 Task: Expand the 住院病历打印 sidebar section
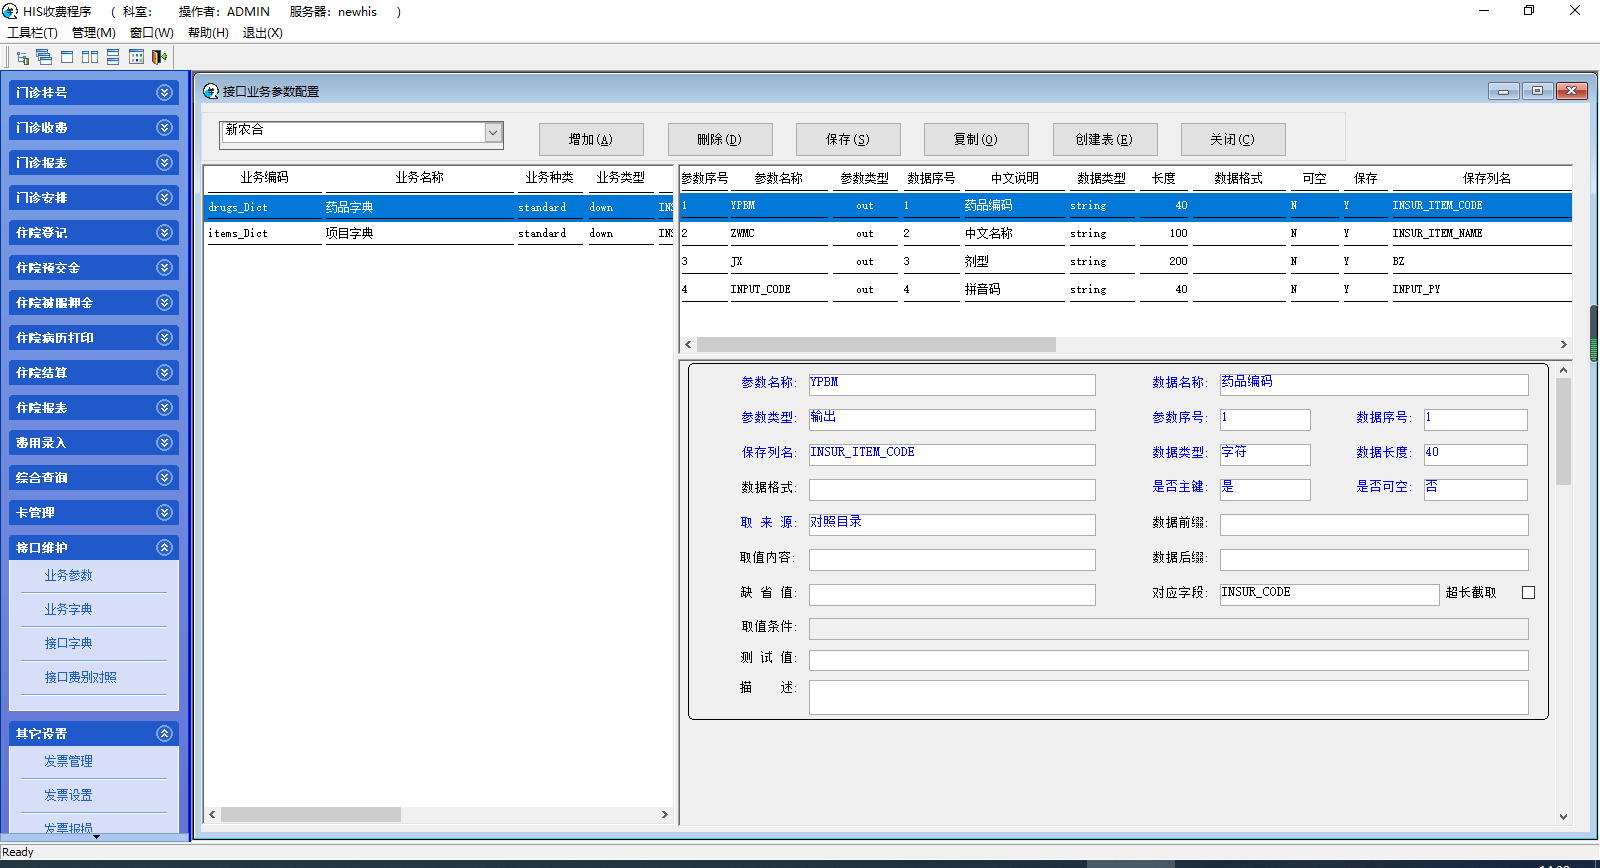(165, 337)
